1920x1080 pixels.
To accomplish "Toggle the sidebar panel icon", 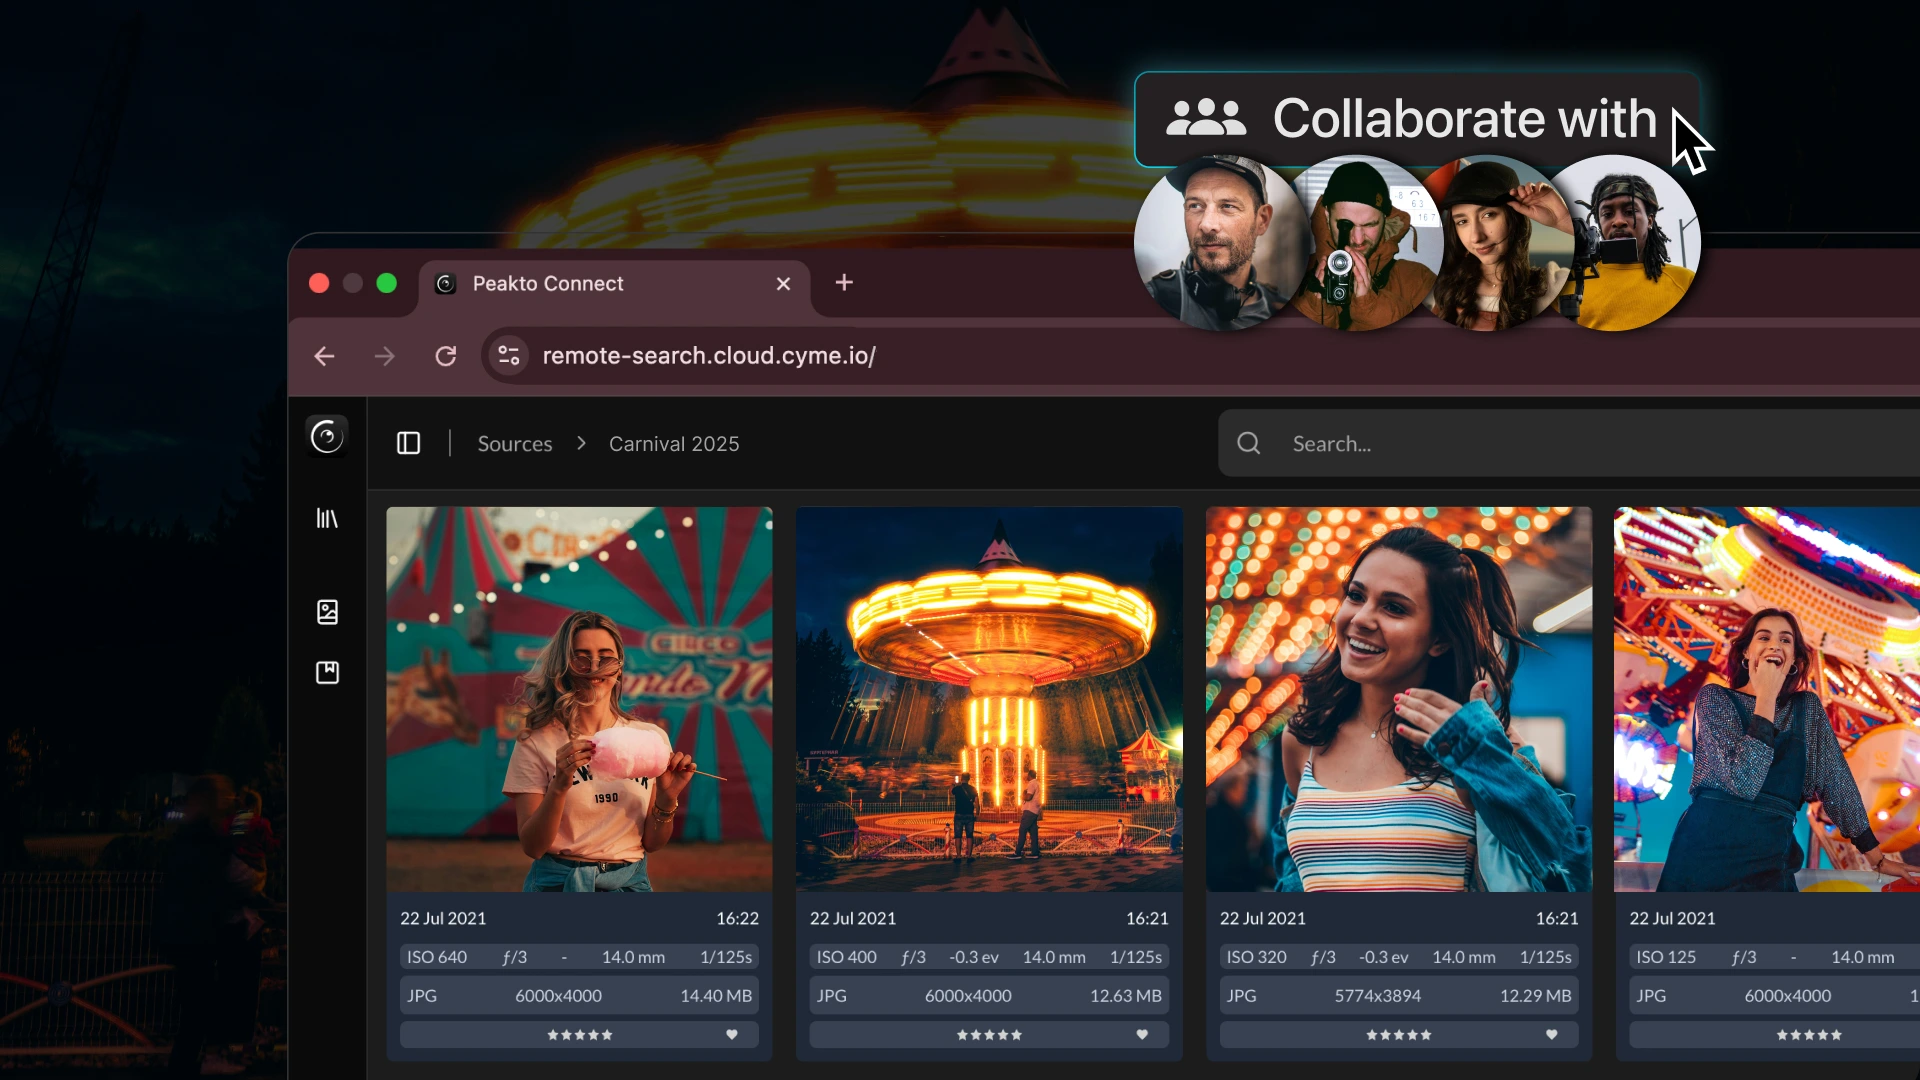I will pos(408,443).
